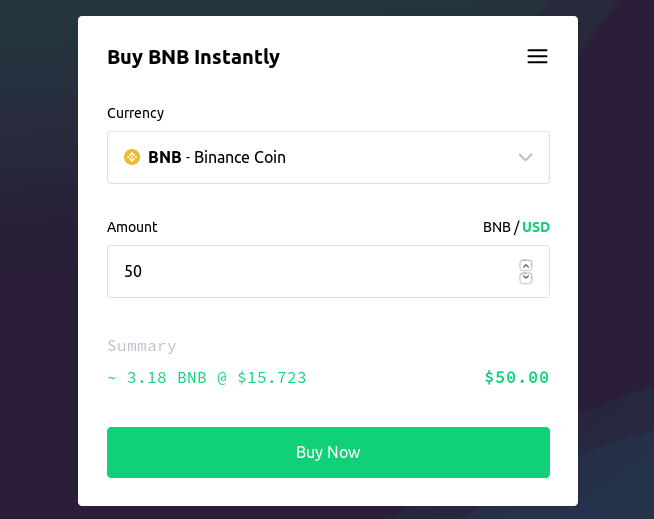
Task: Switch amount unit to BNB
Action: tap(496, 227)
